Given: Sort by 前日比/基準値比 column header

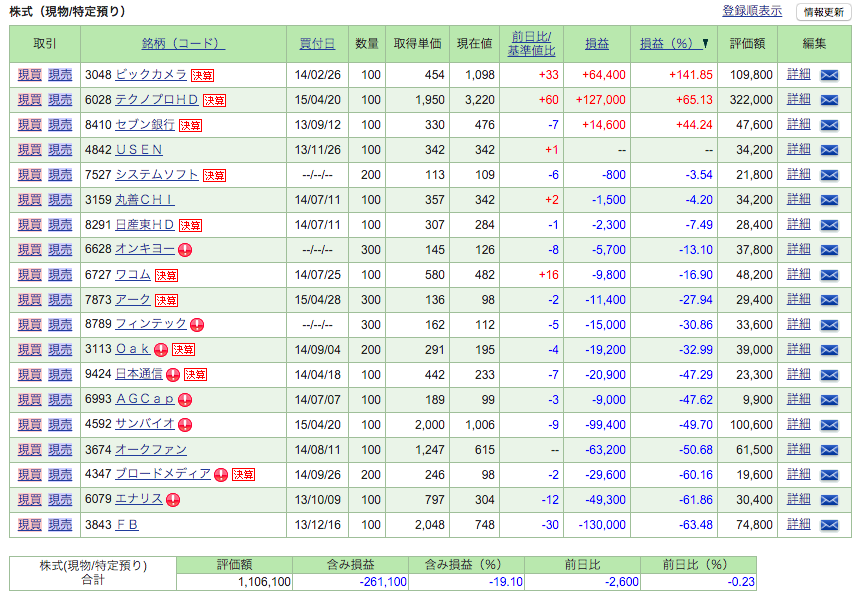Looking at the screenshot, I should tap(531, 43).
